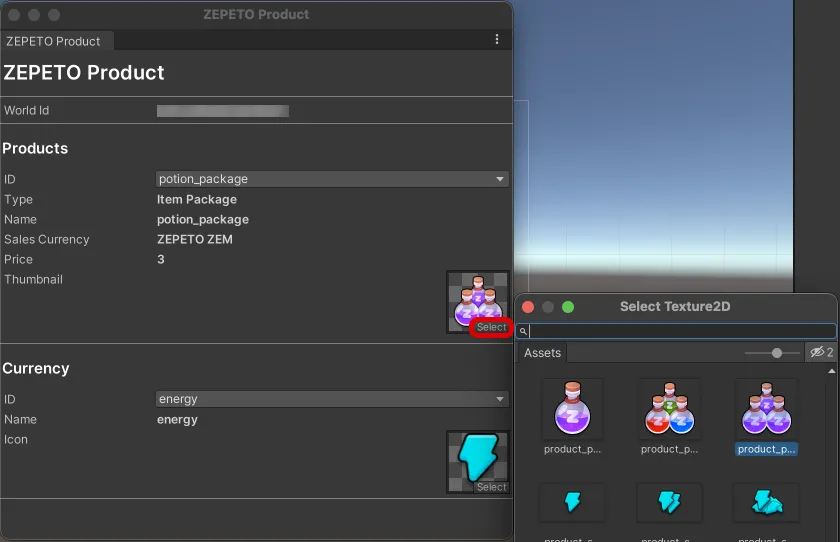The height and width of the screenshot is (542, 840).
Task: Click Select on the potion thumbnail
Action: pos(491,327)
